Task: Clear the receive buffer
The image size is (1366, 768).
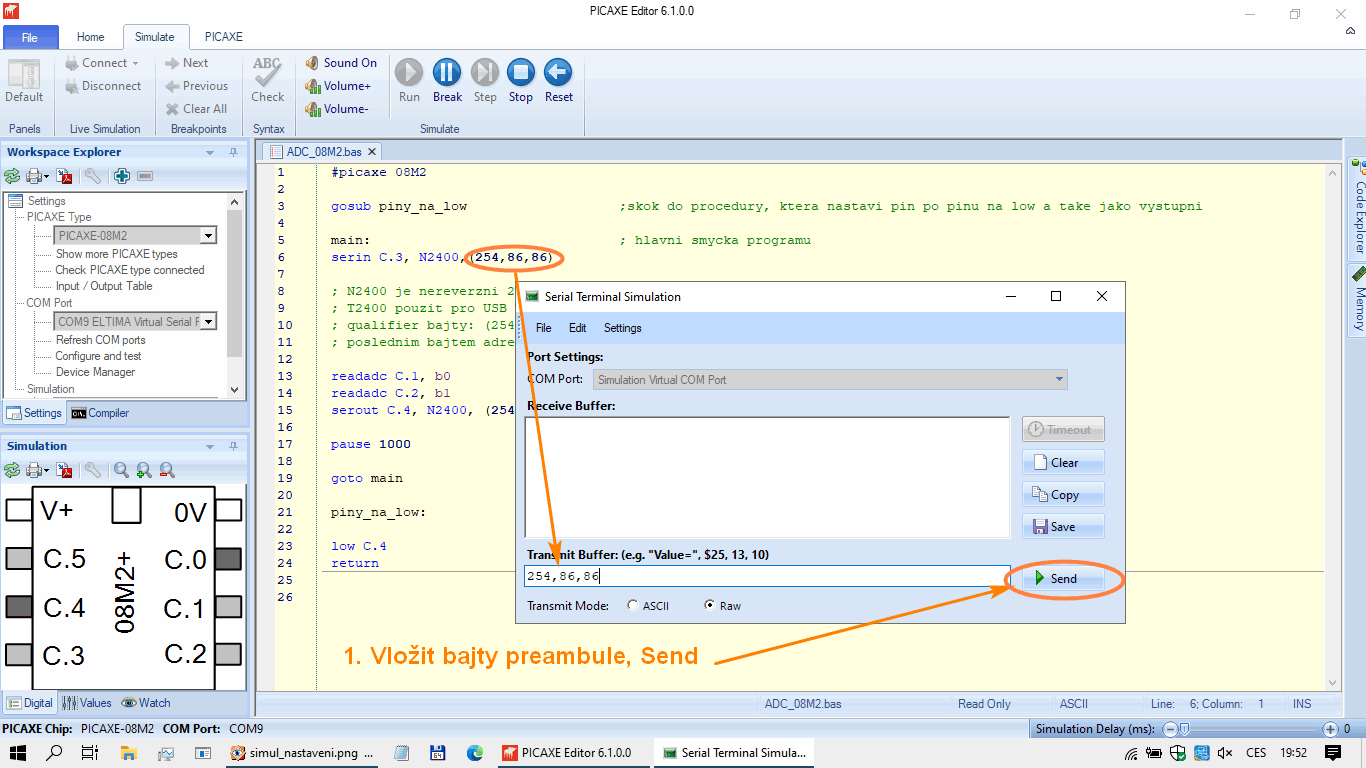Action: pos(1063,462)
